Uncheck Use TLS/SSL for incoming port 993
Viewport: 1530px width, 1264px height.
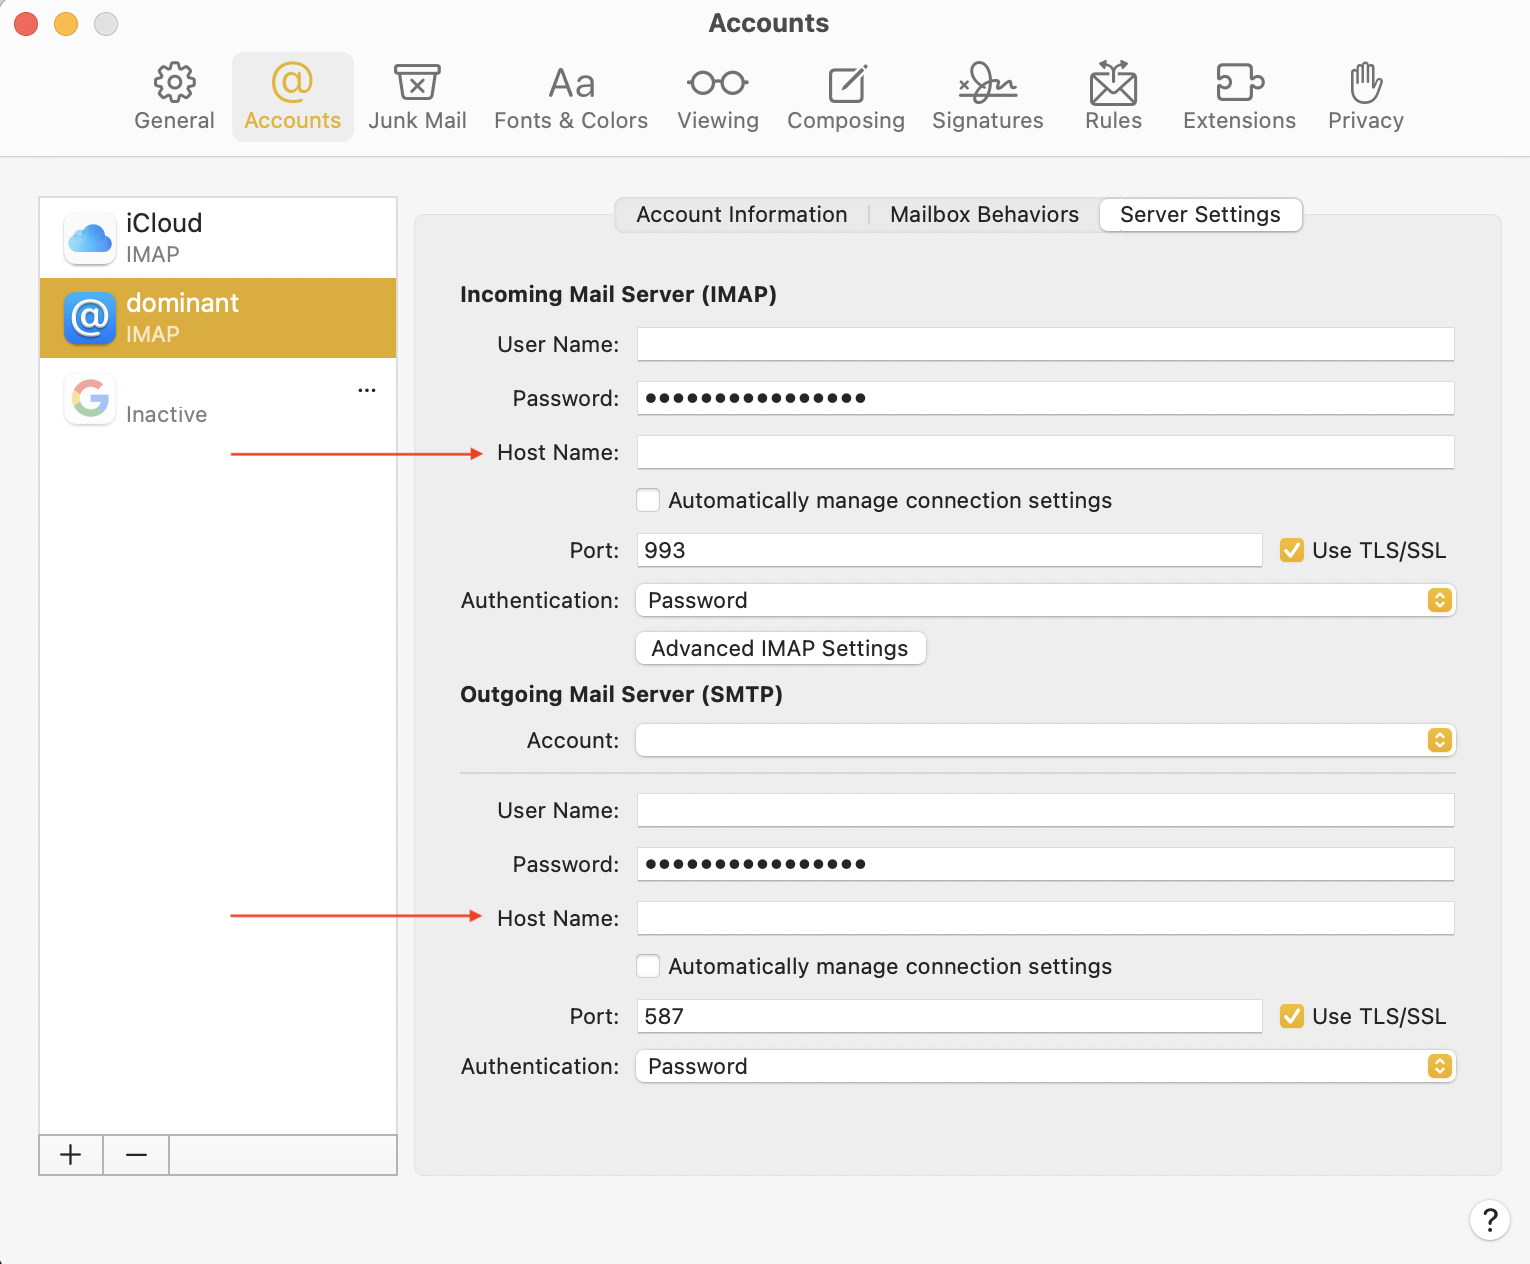coord(1292,550)
